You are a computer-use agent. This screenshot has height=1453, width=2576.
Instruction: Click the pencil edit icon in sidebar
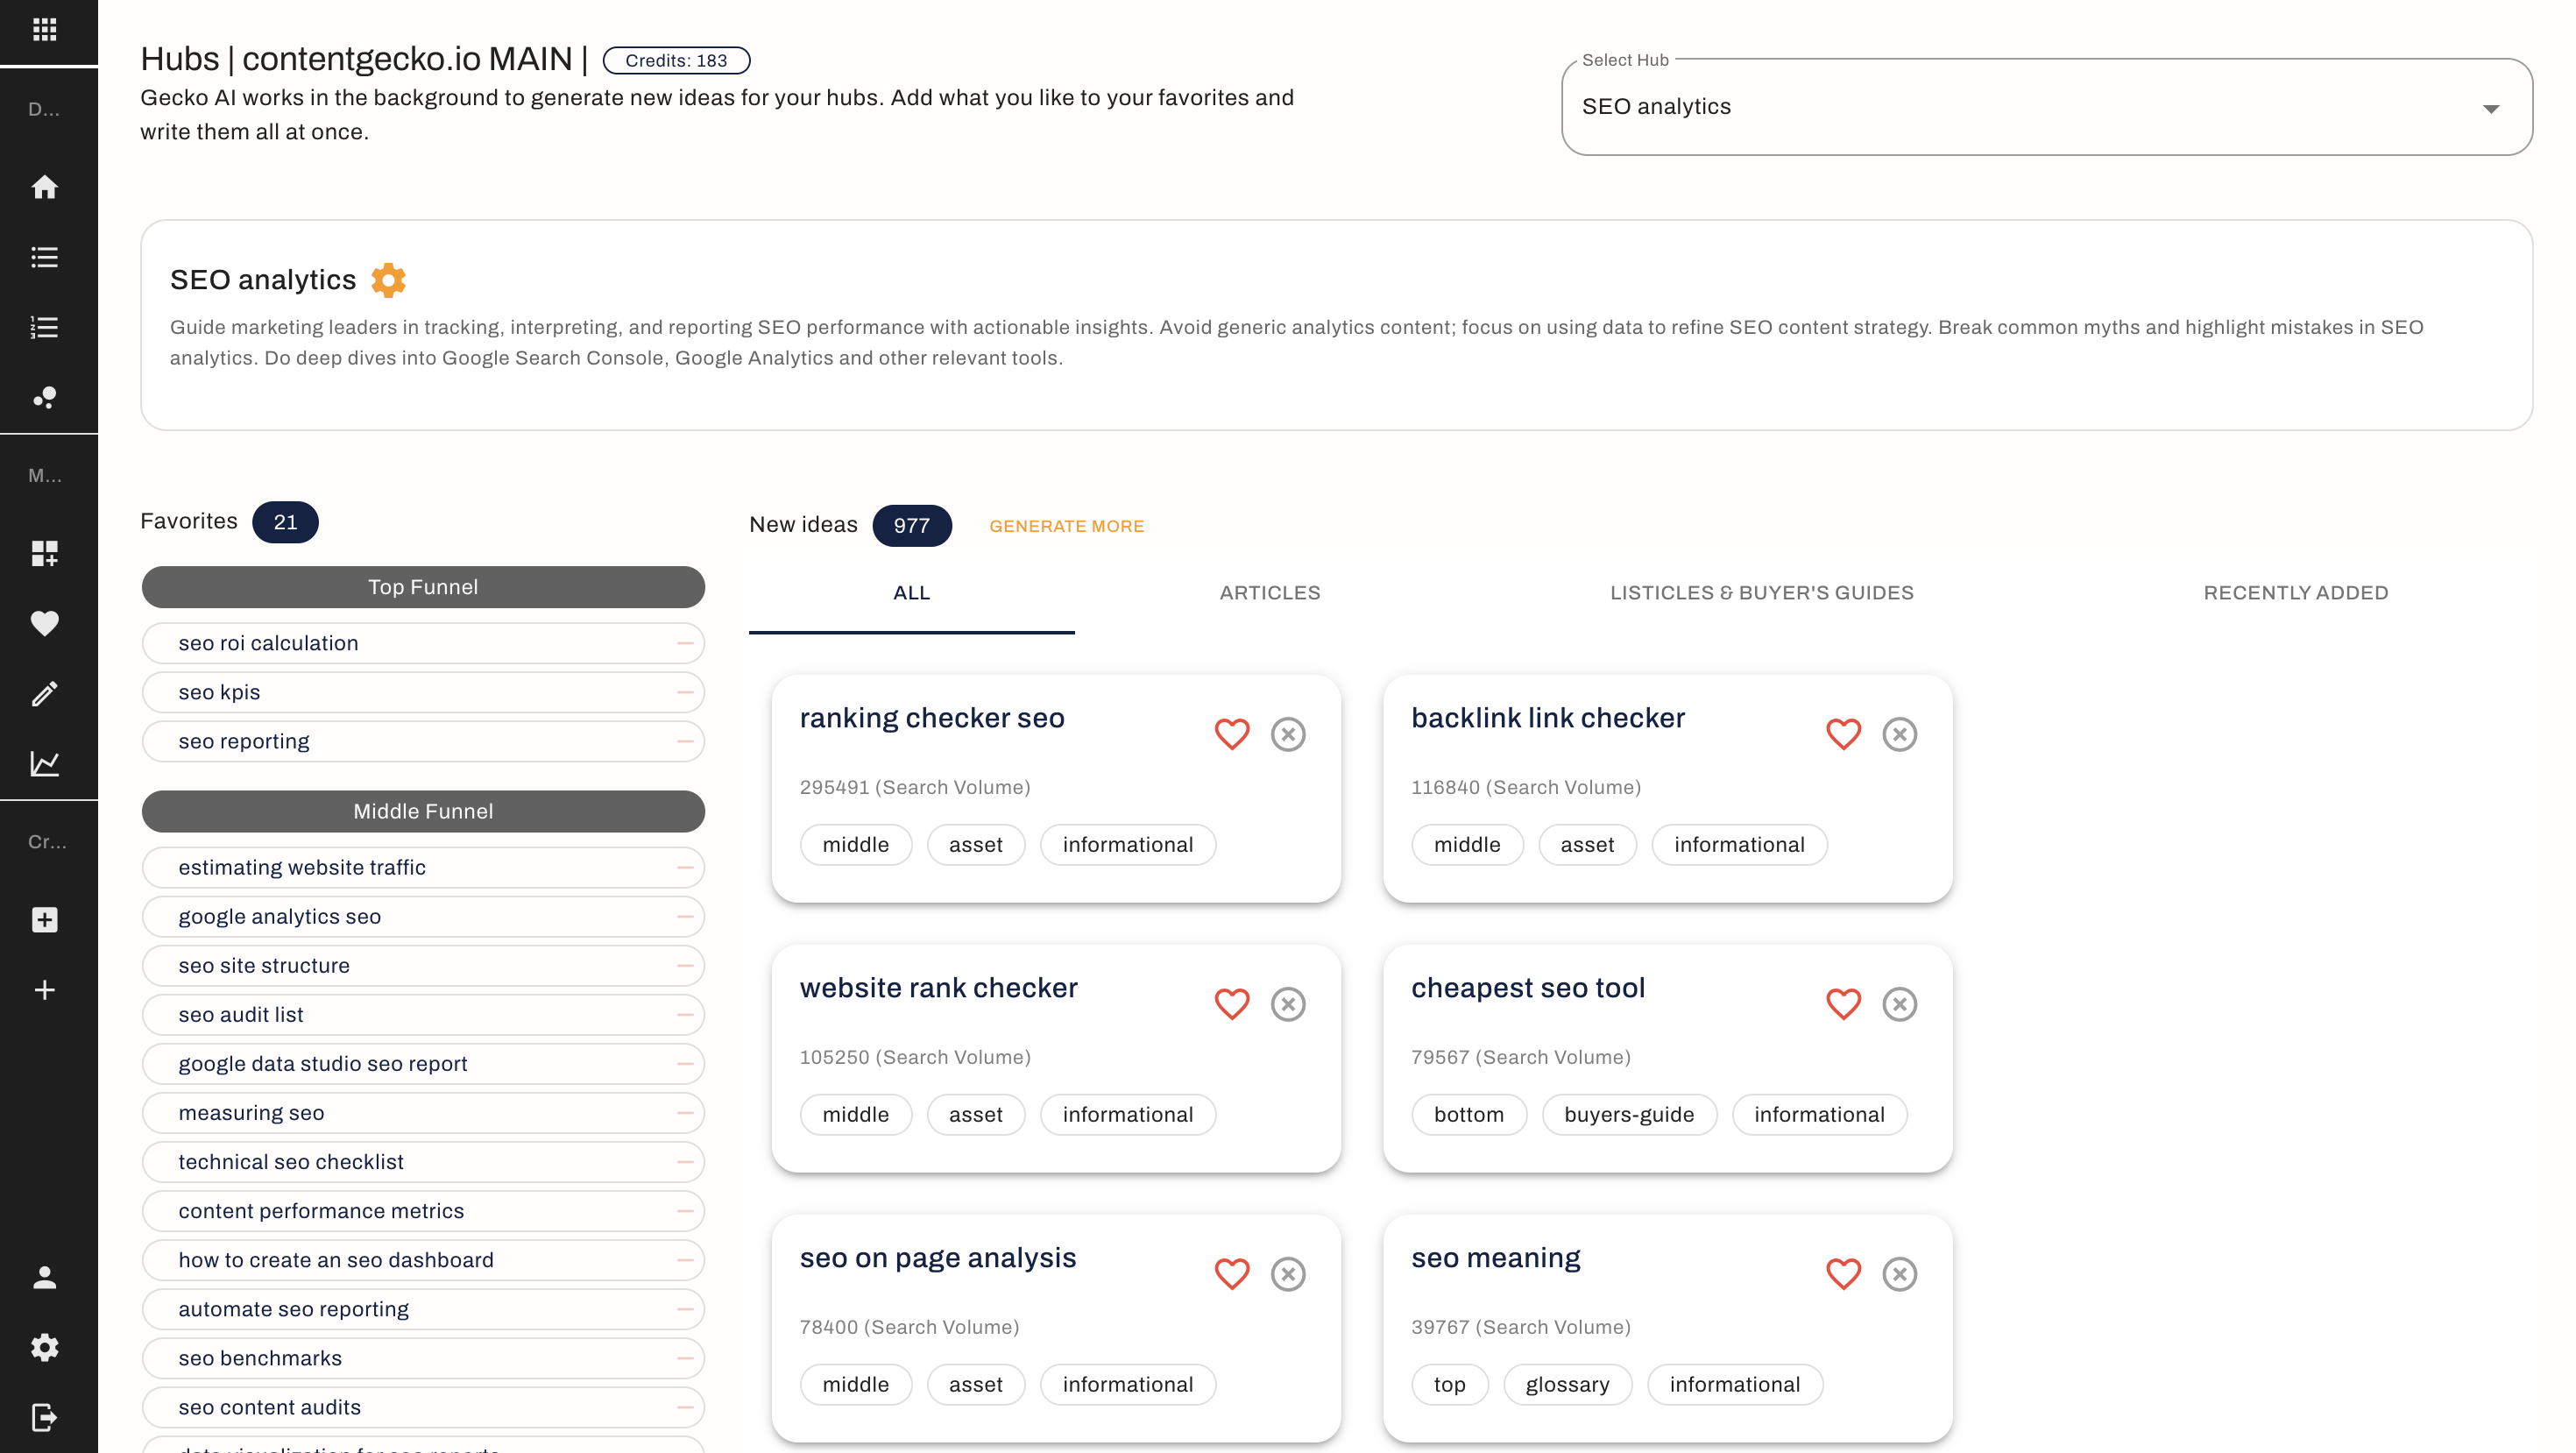pos(44,693)
